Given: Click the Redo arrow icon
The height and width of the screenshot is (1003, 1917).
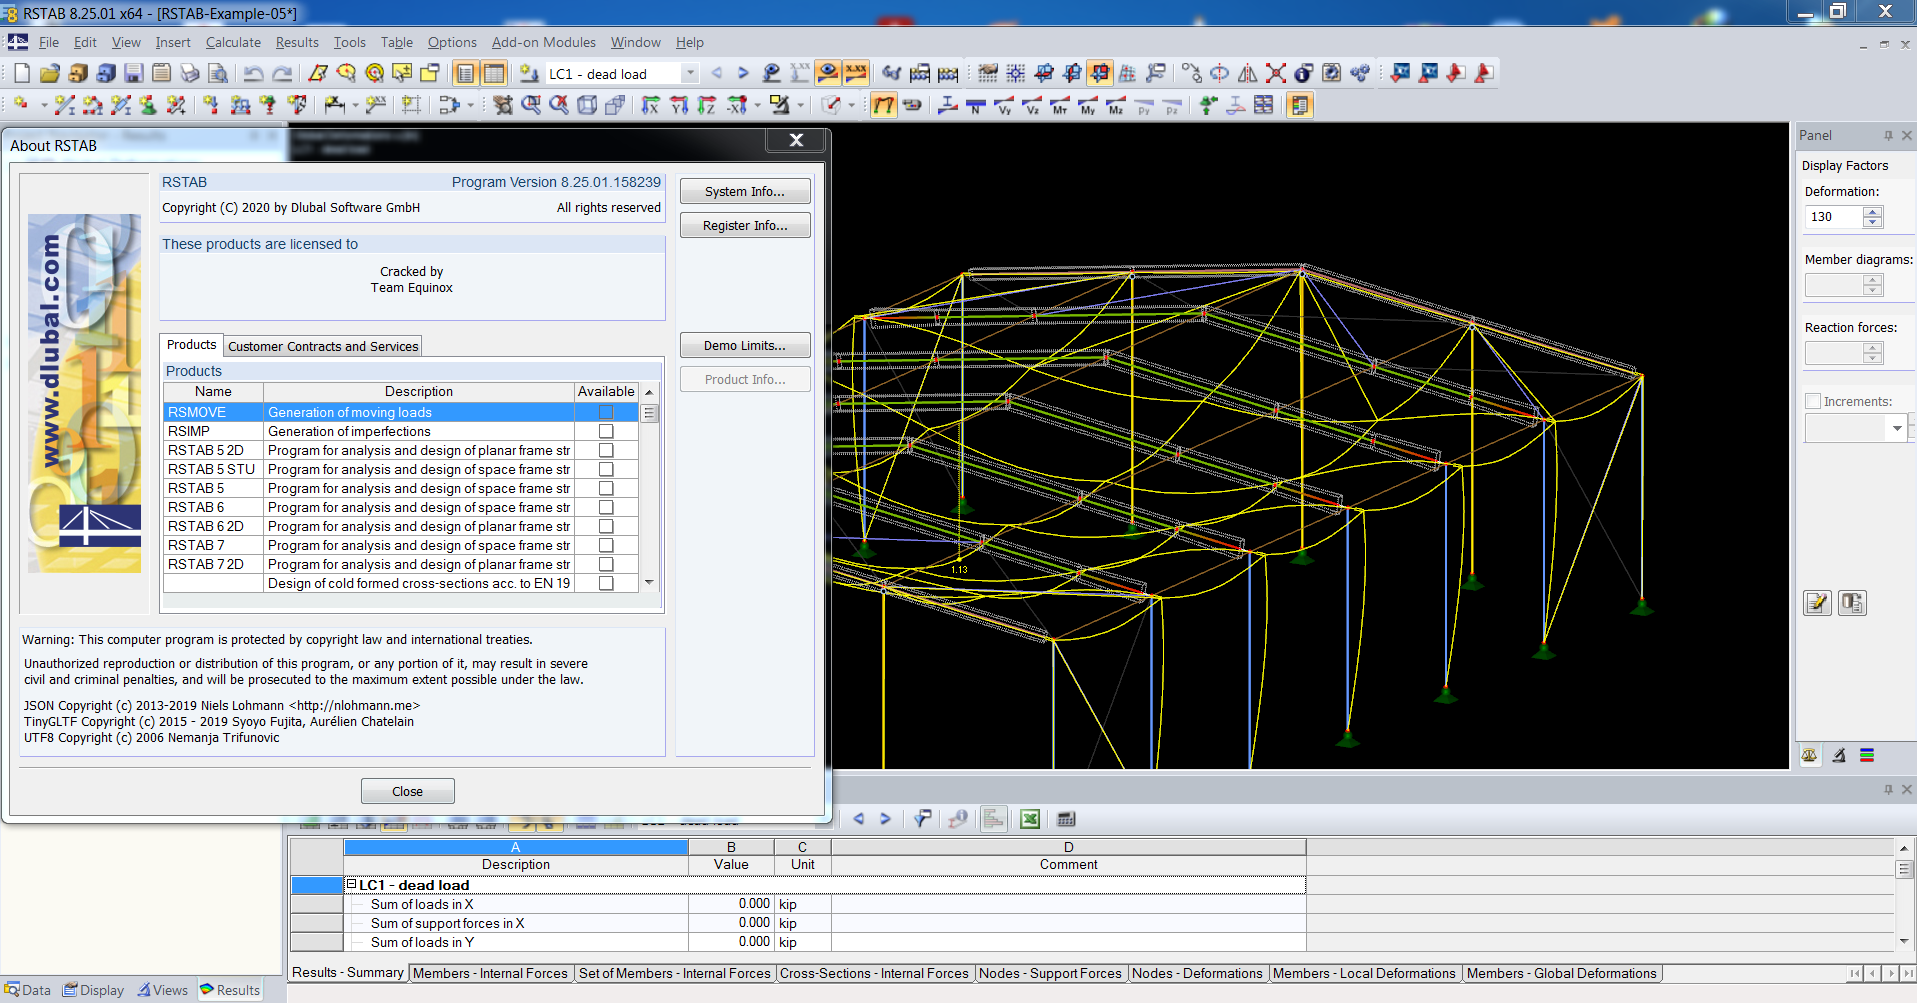Looking at the screenshot, I should tap(283, 73).
